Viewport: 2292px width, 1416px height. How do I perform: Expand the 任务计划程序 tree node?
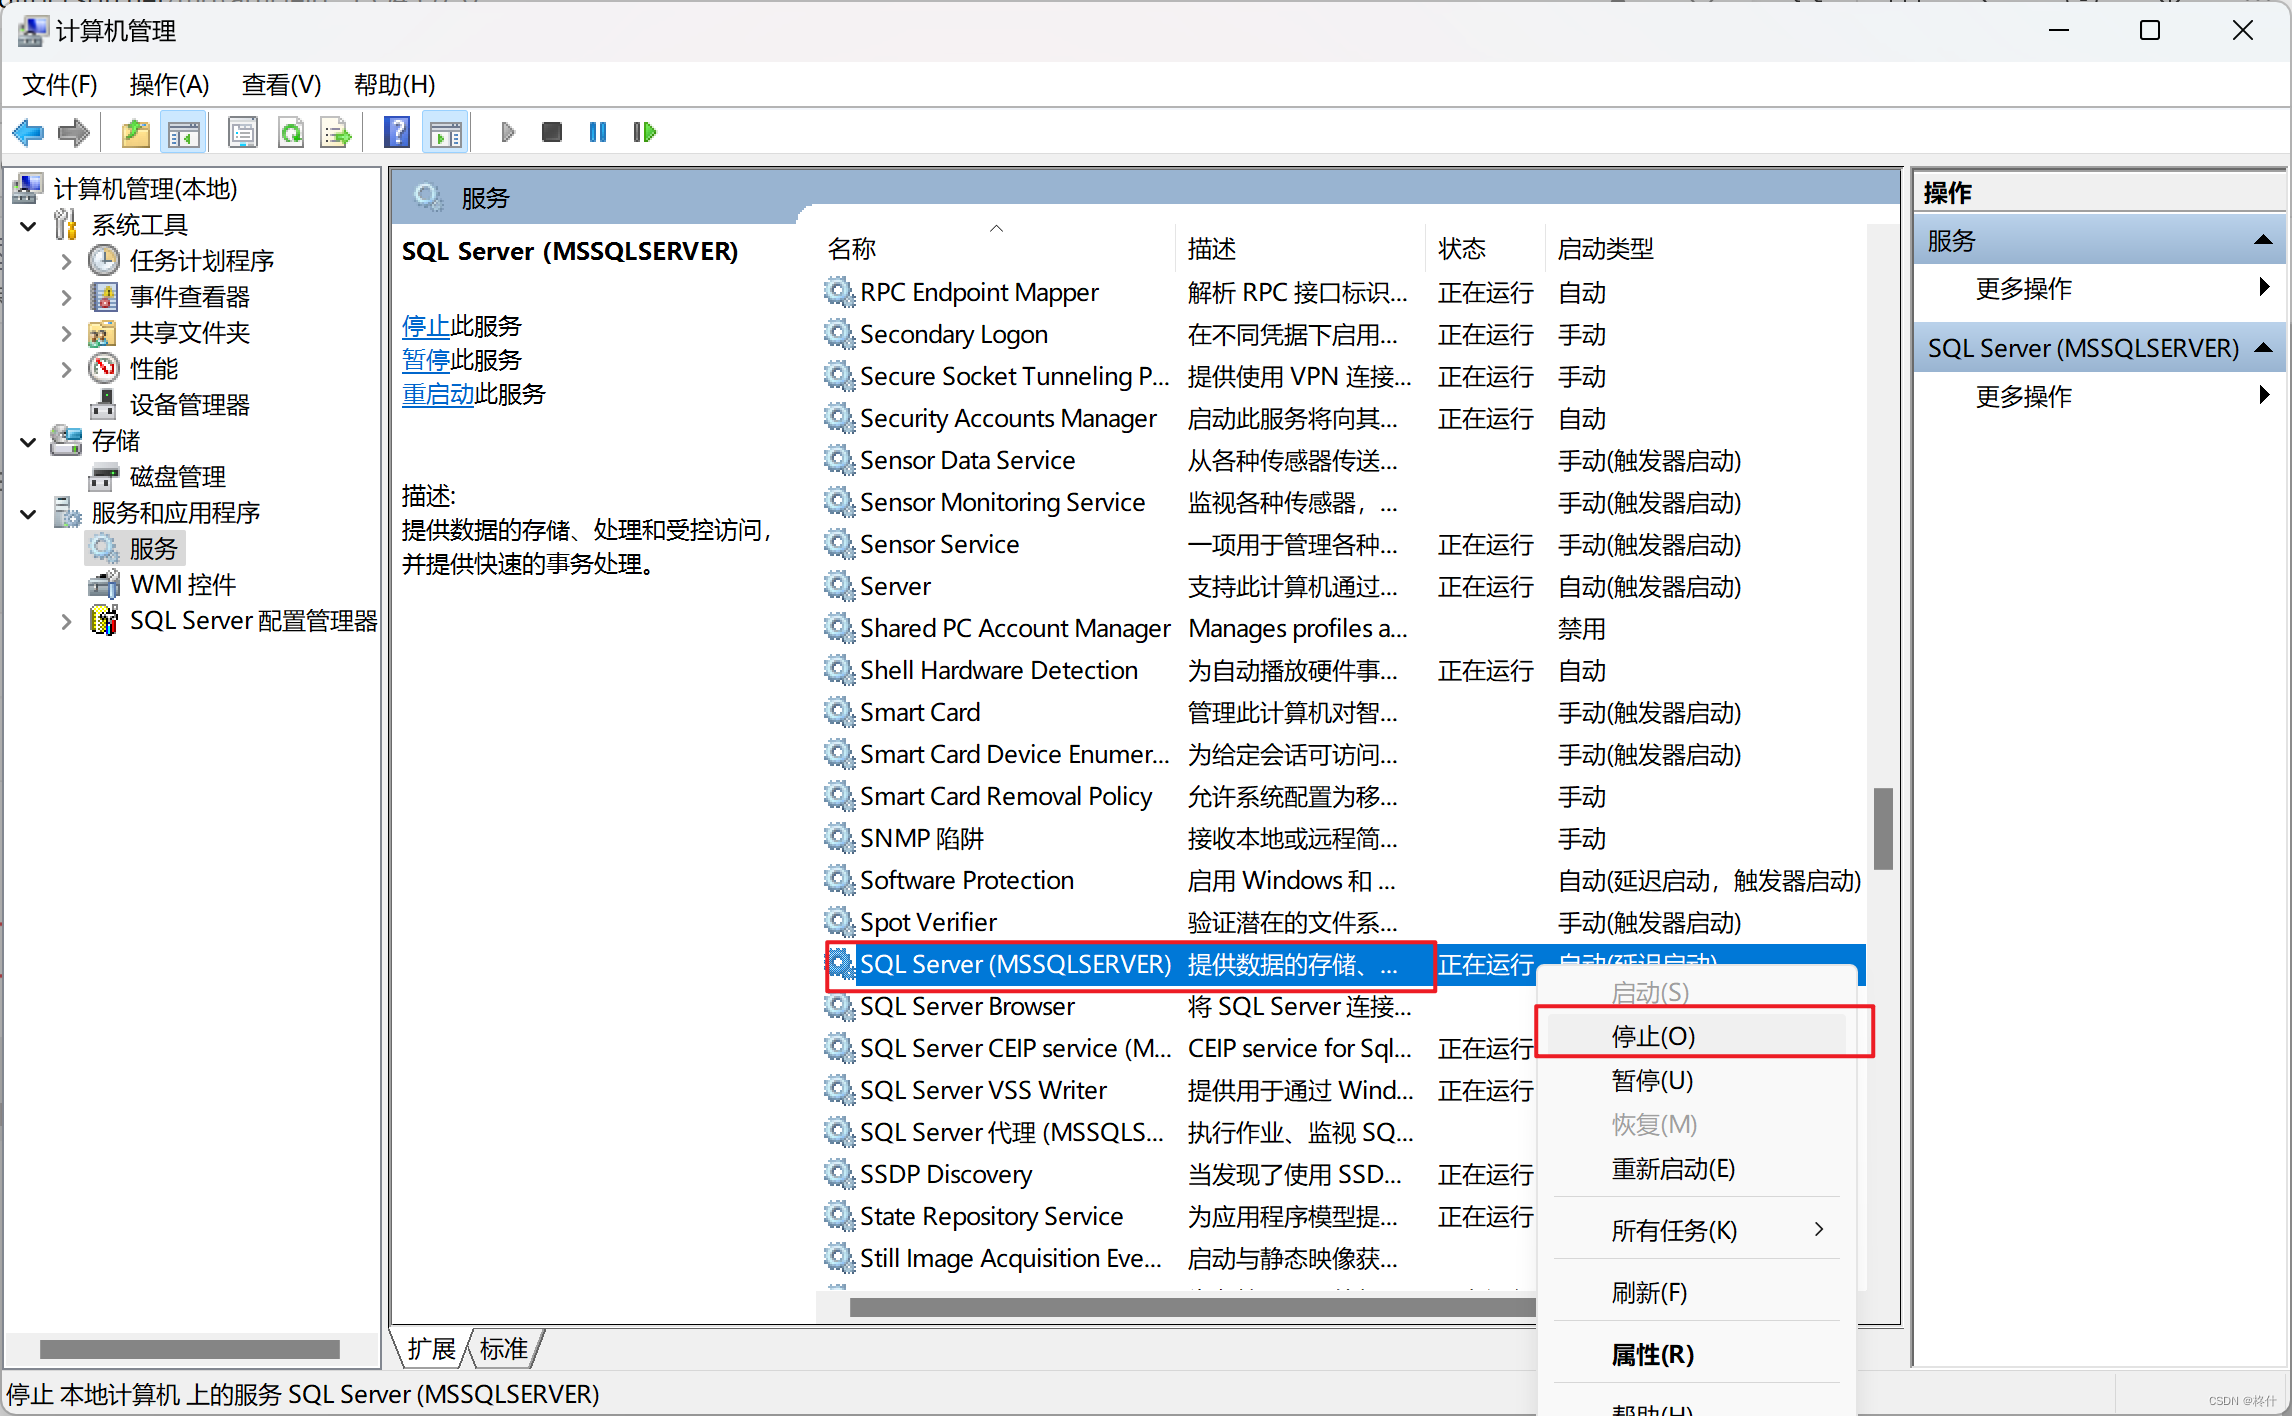tap(66, 260)
